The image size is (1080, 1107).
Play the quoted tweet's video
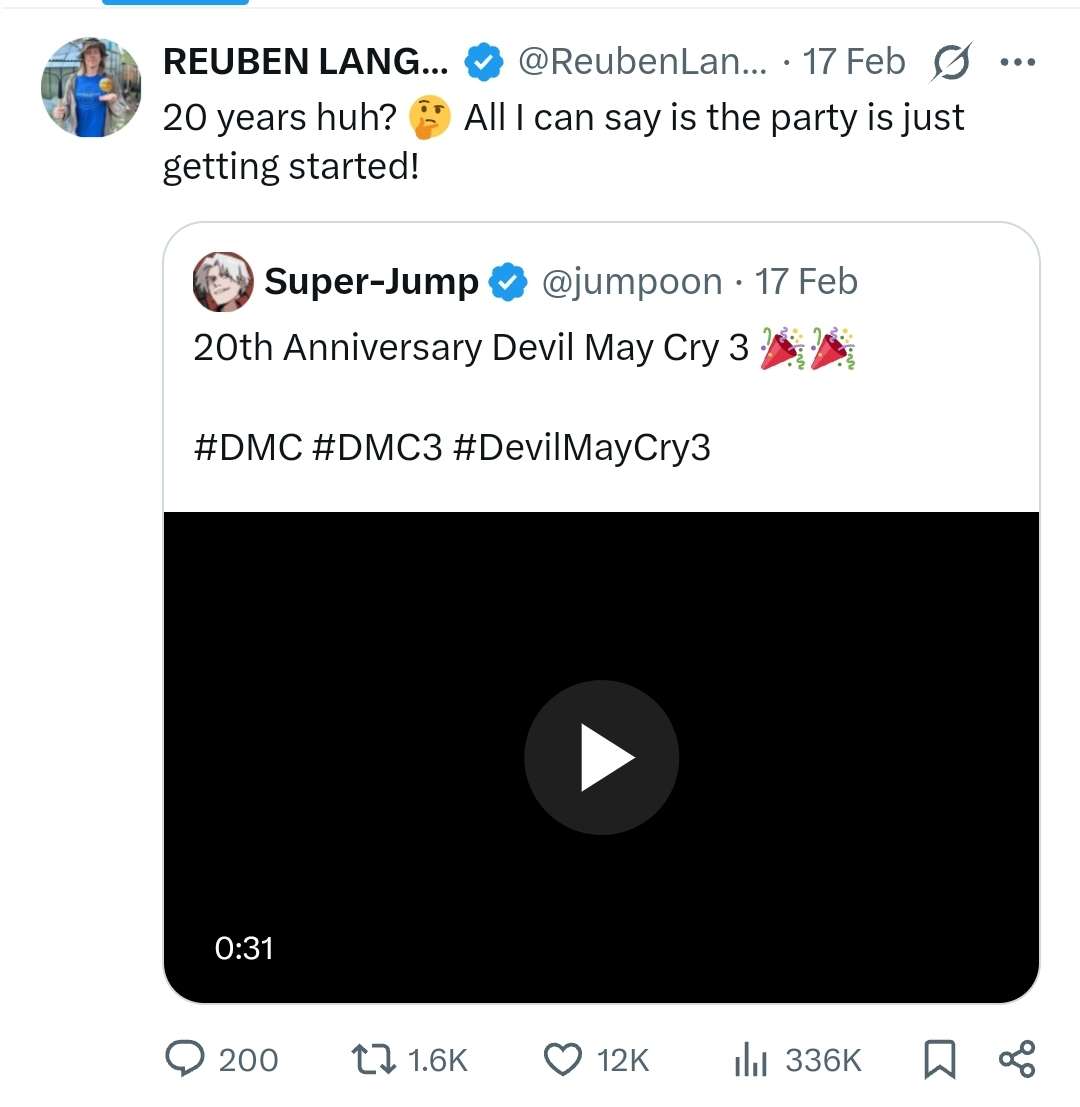pos(601,757)
